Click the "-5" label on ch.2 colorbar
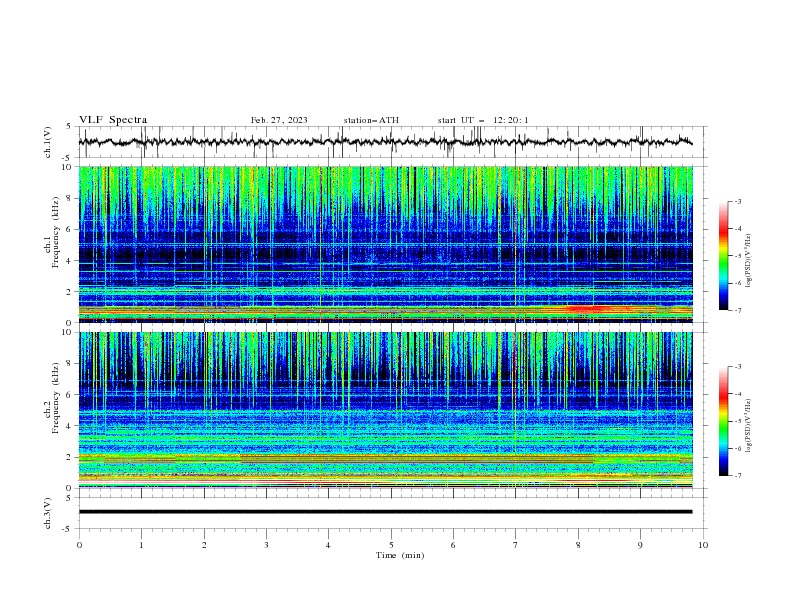792x612 pixels. pyautogui.click(x=737, y=421)
